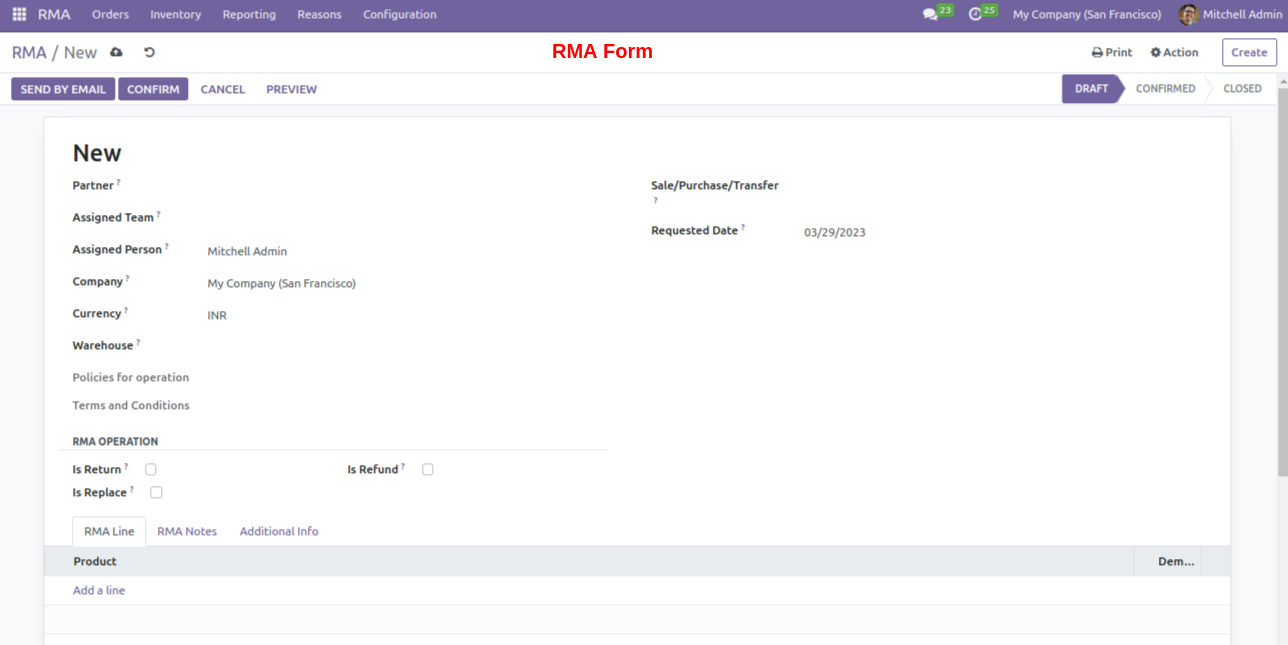
Task: Open the activities clock icon
Action: [975, 14]
